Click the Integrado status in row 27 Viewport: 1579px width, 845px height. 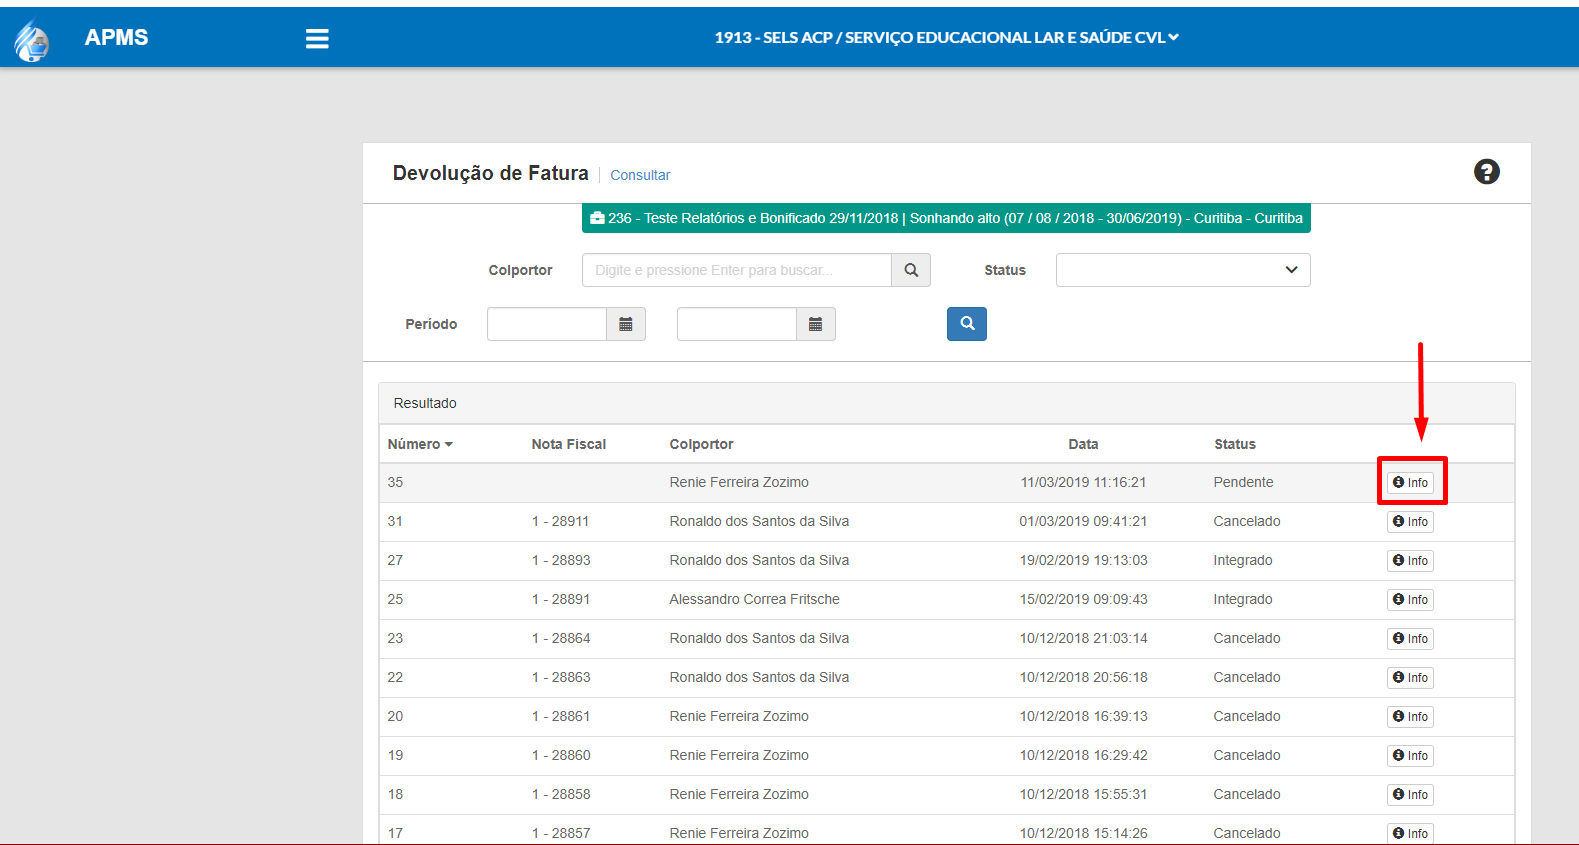tap(1243, 560)
